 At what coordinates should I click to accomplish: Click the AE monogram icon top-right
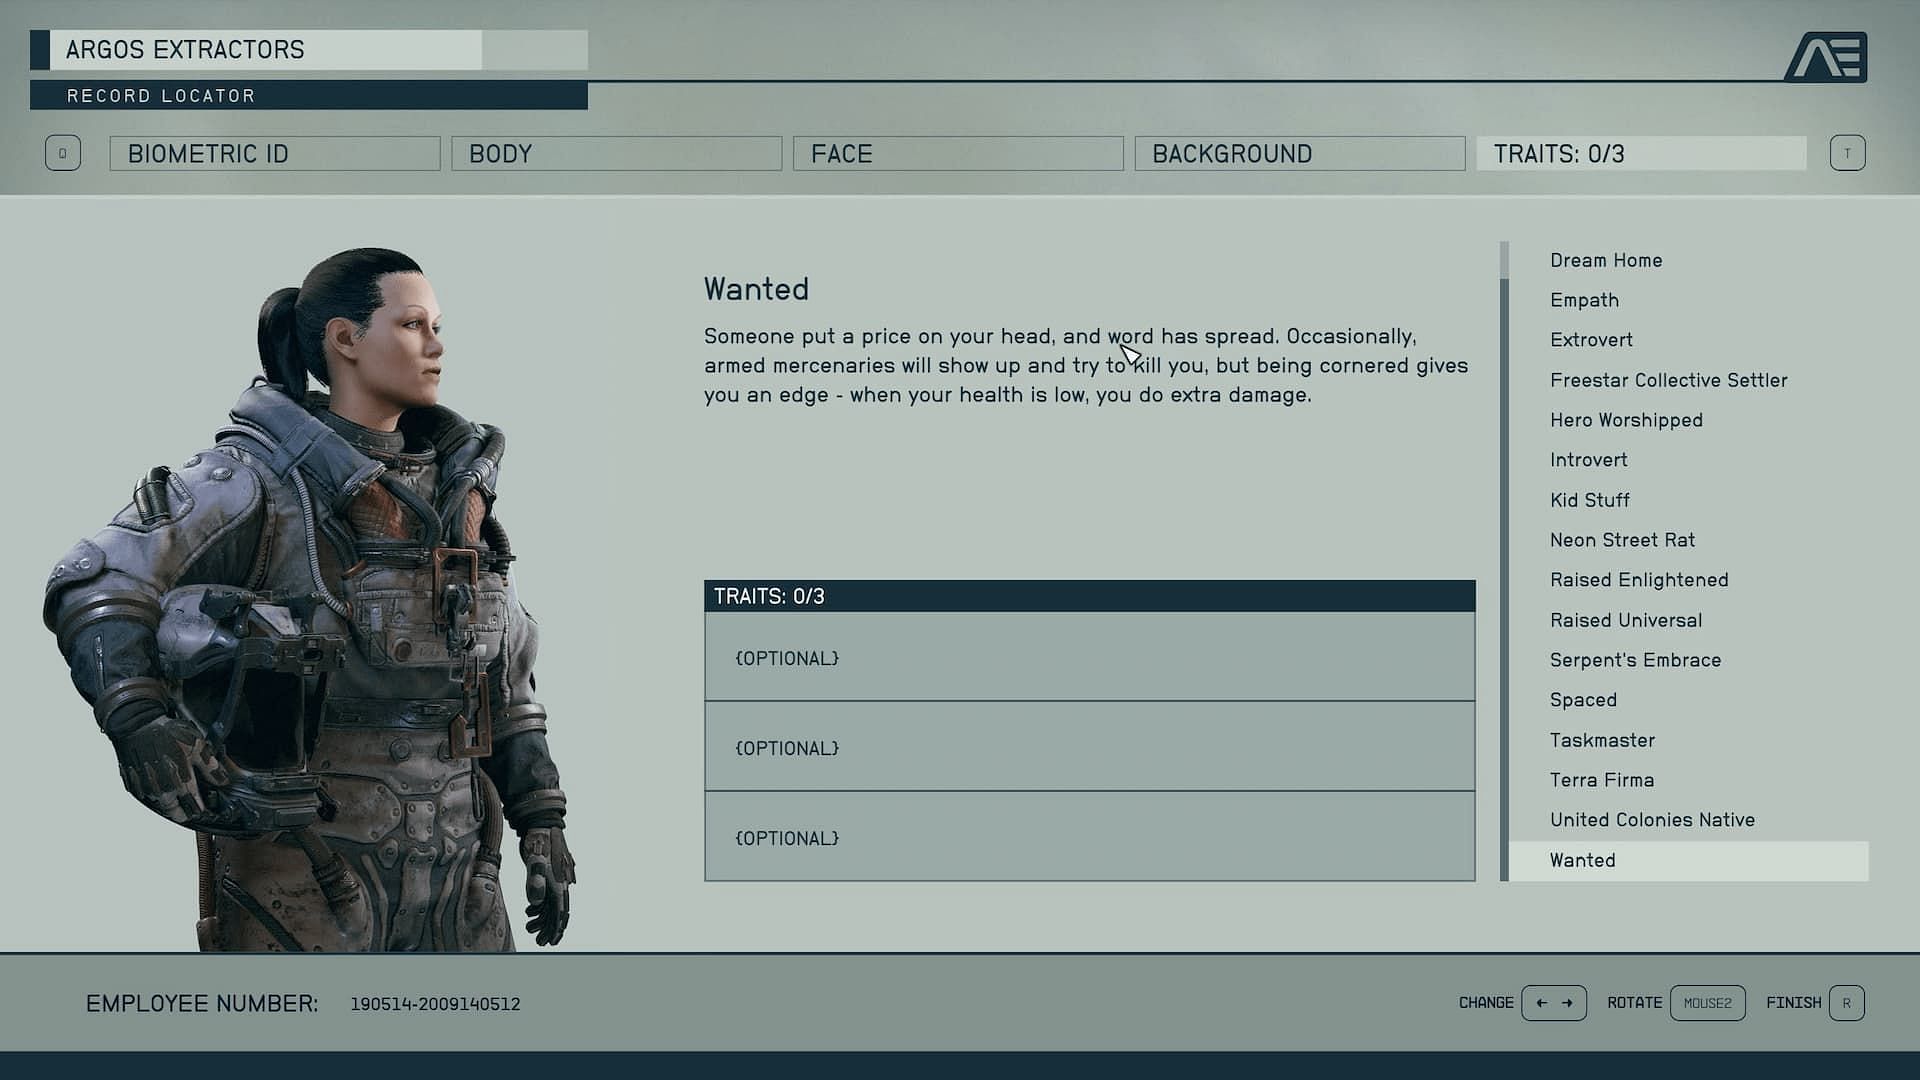tap(1828, 55)
